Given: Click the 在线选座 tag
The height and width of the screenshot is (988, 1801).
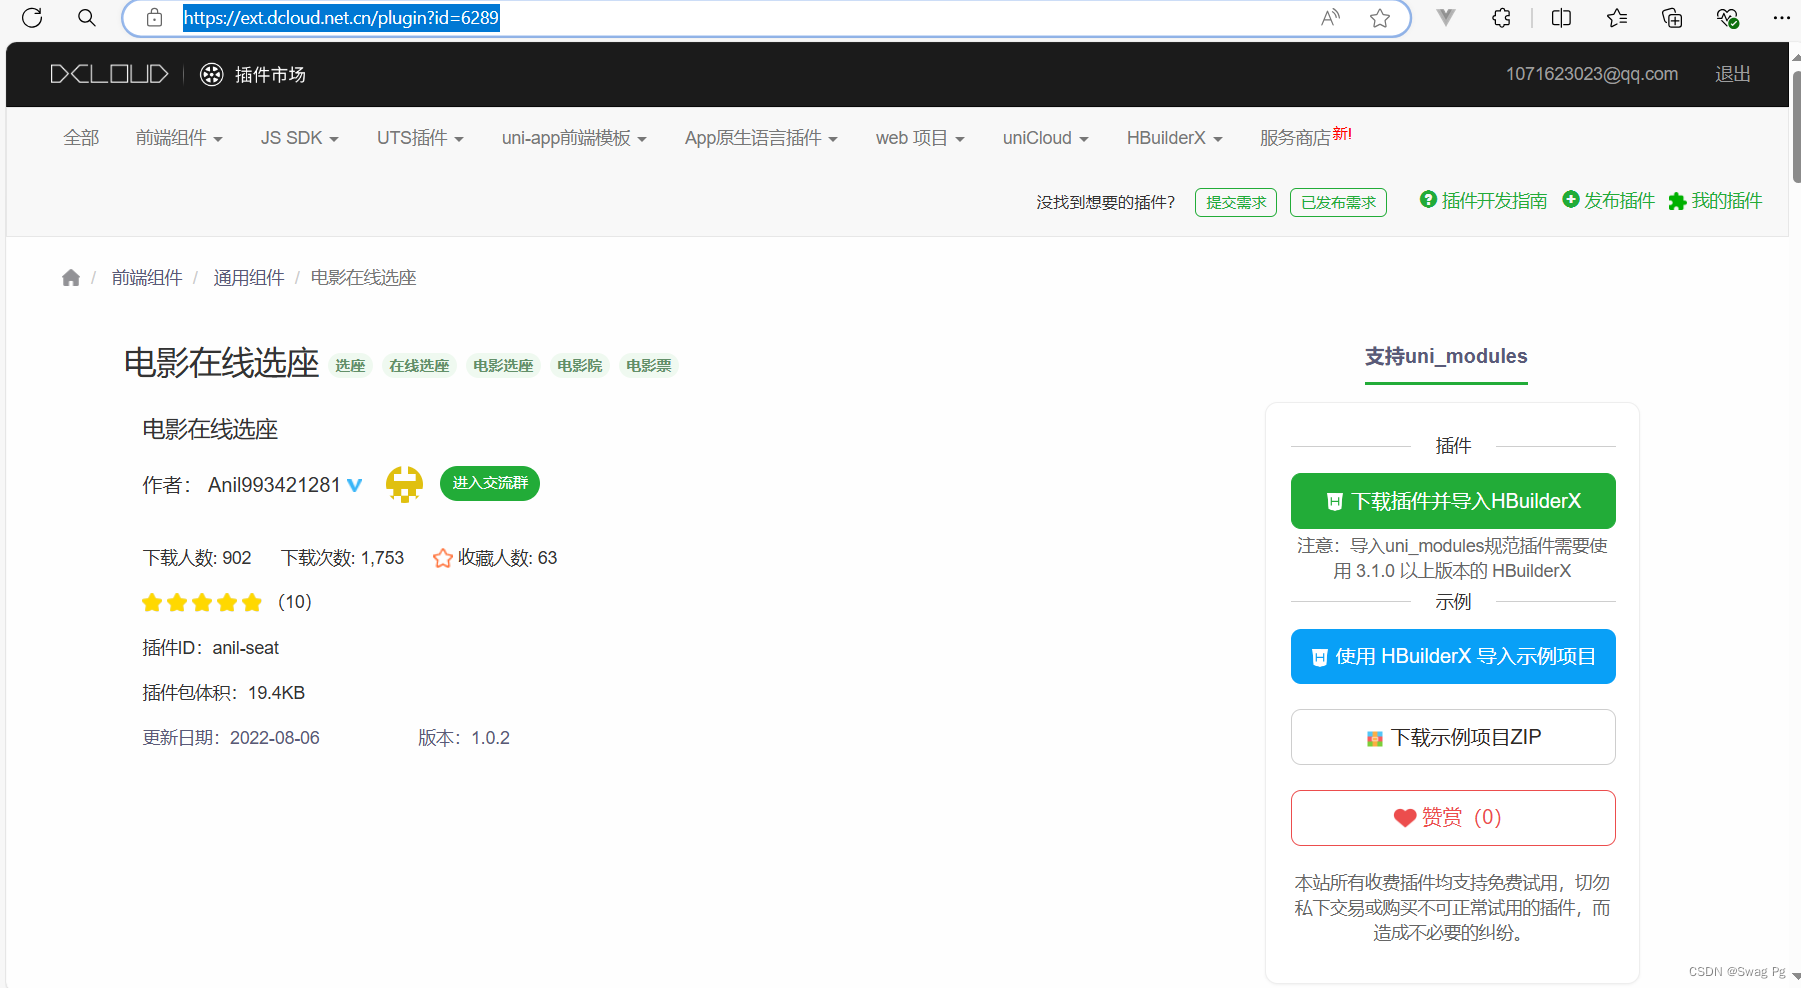Looking at the screenshot, I should tap(419, 366).
